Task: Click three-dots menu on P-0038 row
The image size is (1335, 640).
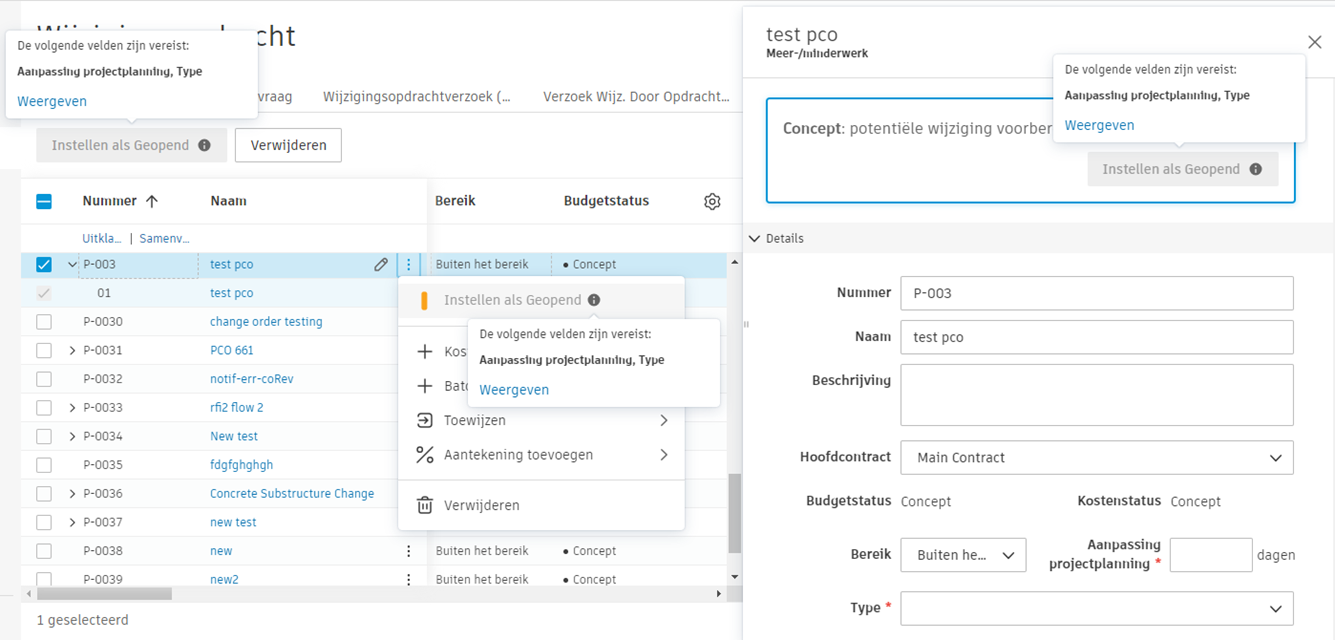Action: pos(408,551)
